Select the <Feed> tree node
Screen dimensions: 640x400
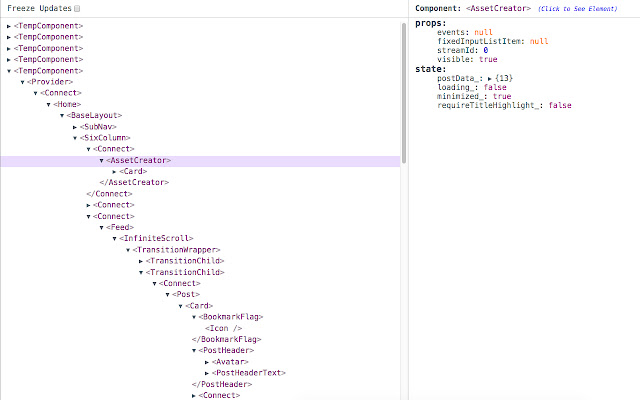pyautogui.click(x=120, y=227)
